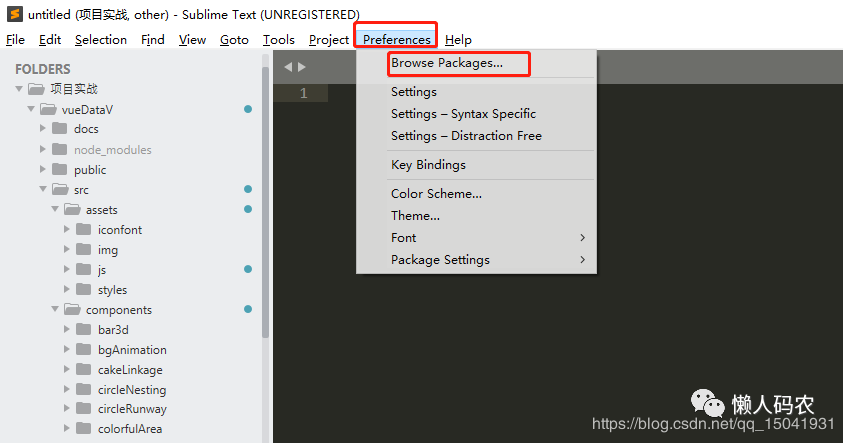This screenshot has height=443, width=843.
Task: Click the sidebar vertical scrollbar
Action: click(265, 202)
